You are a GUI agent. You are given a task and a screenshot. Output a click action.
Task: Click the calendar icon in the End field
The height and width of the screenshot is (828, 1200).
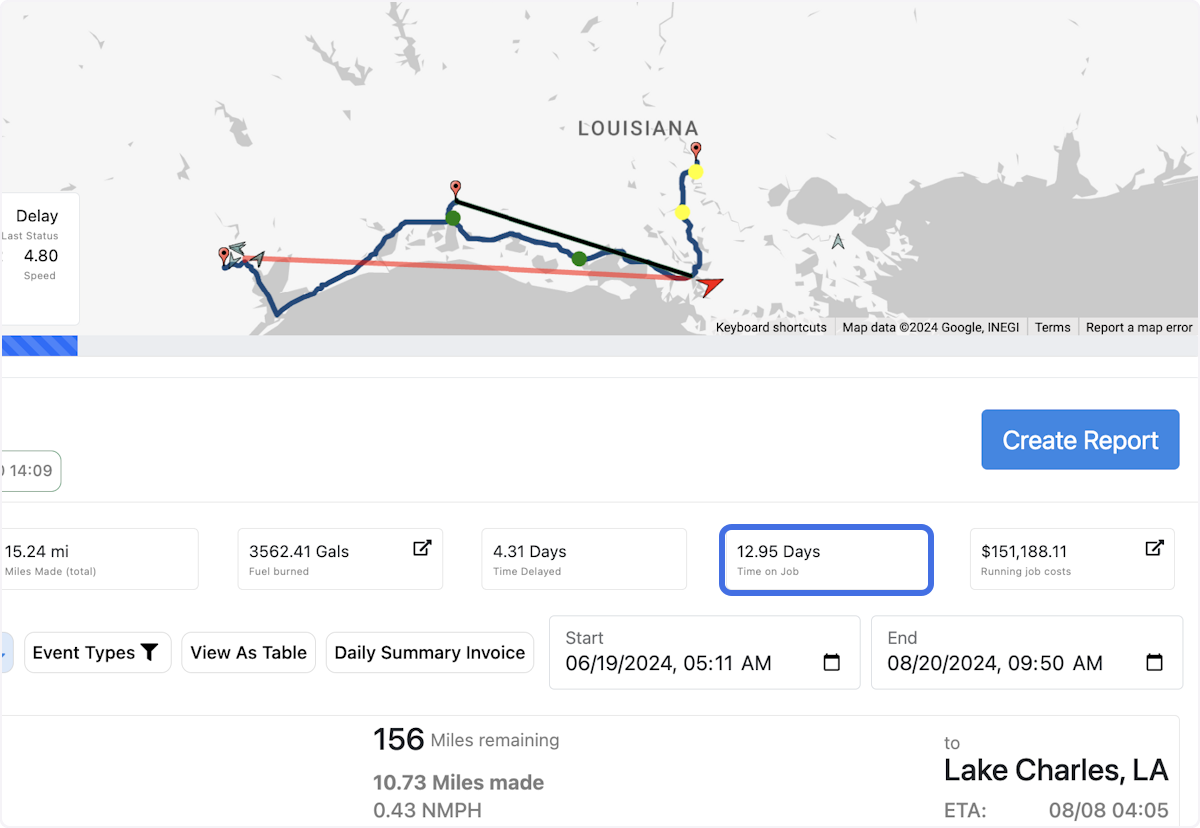pyautogui.click(x=1154, y=663)
